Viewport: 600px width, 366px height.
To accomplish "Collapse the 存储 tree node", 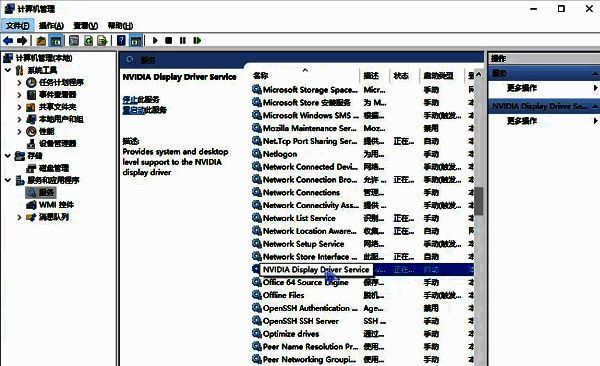I will (x=8, y=156).
